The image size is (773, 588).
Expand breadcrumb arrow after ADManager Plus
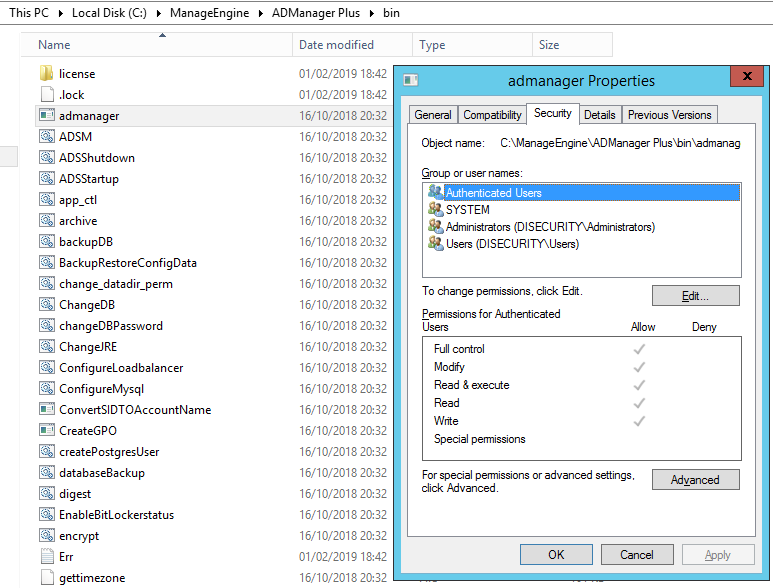pos(372,13)
